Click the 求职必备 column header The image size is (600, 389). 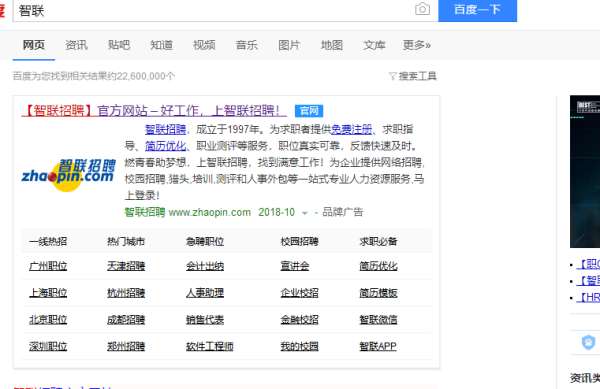(x=378, y=242)
